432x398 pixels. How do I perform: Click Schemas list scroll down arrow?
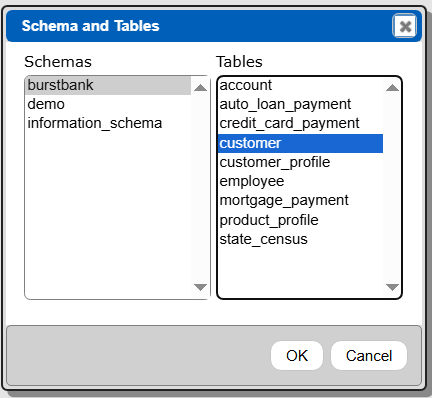point(200,287)
